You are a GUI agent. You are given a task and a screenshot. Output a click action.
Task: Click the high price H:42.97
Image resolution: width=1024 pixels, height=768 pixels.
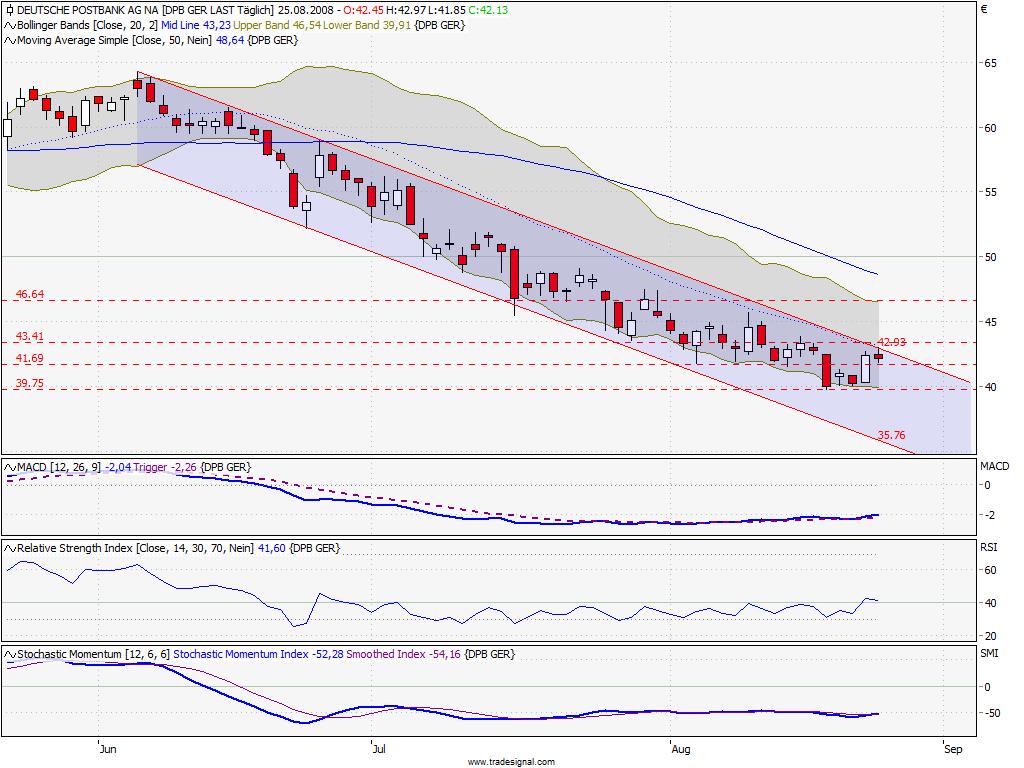click(x=406, y=10)
